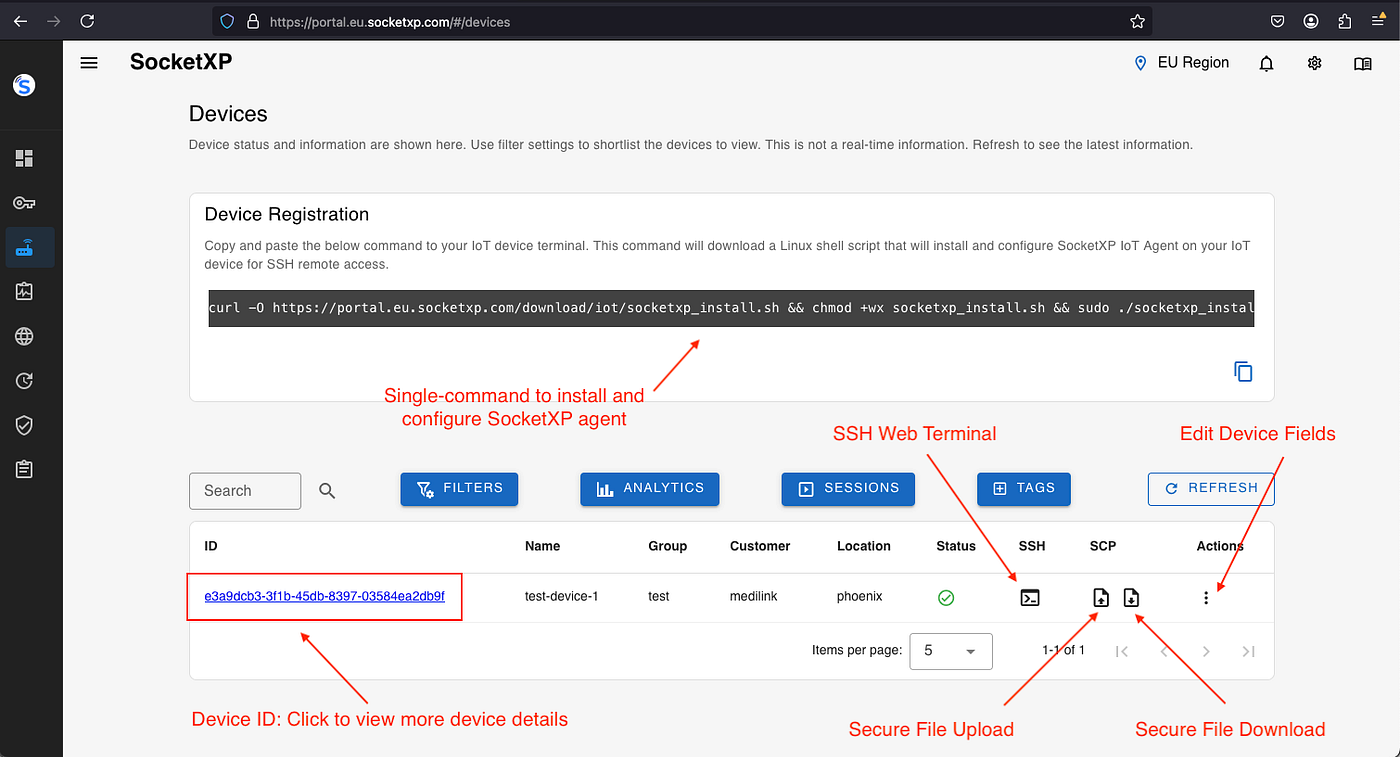1400x757 pixels.
Task: Copy the install command with the copy icon
Action: (1243, 372)
